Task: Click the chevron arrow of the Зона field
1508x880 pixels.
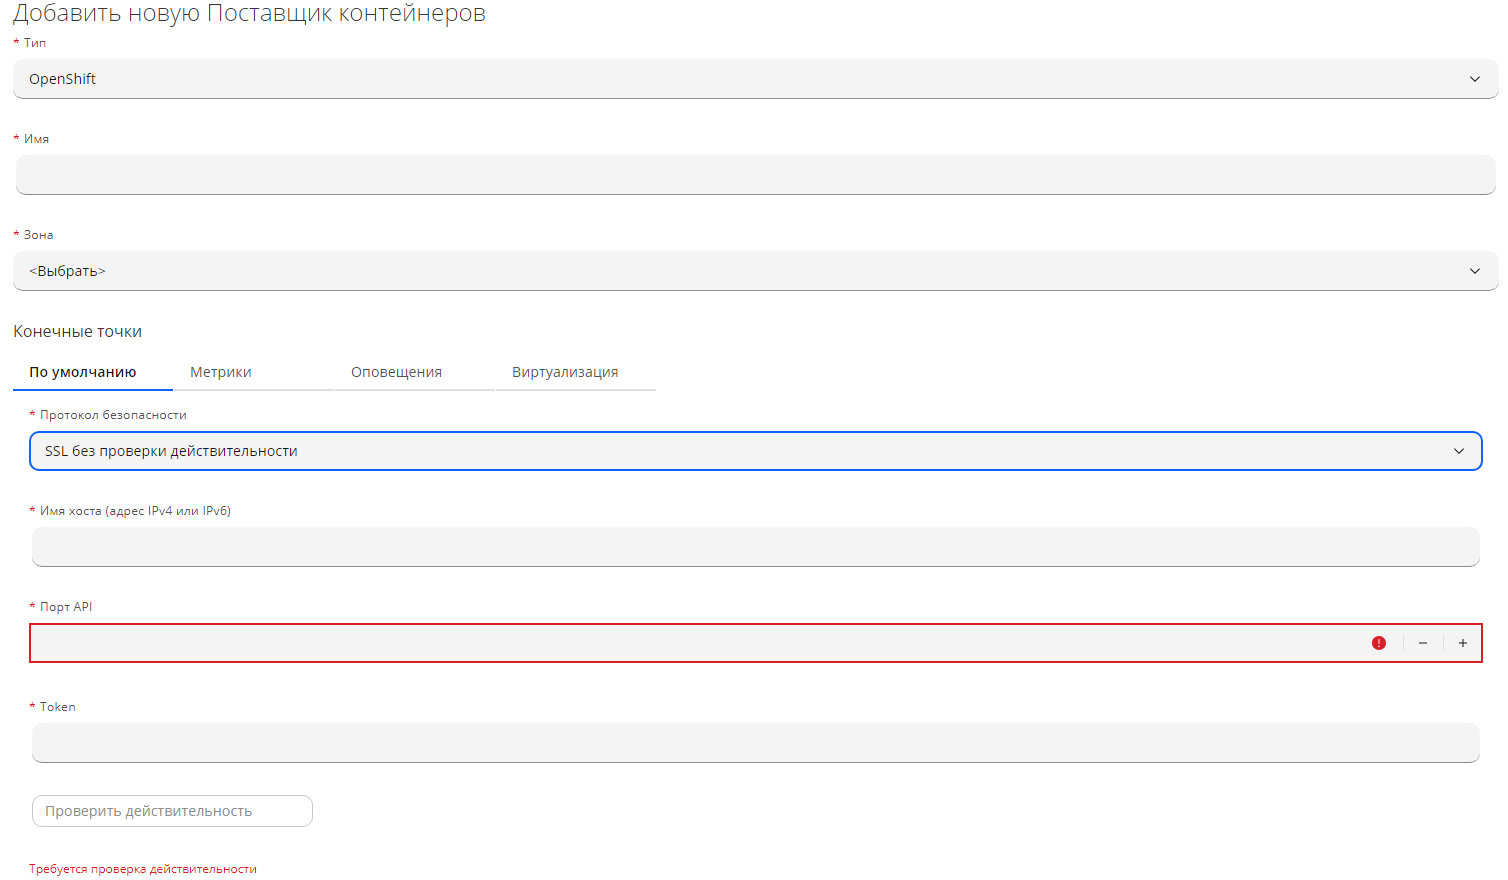Action: (1474, 271)
